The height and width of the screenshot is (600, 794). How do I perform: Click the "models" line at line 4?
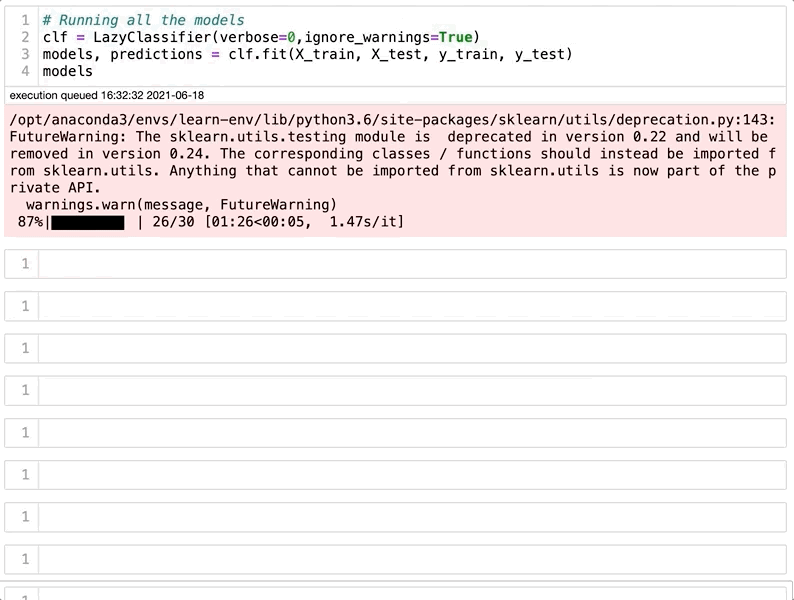[67, 71]
